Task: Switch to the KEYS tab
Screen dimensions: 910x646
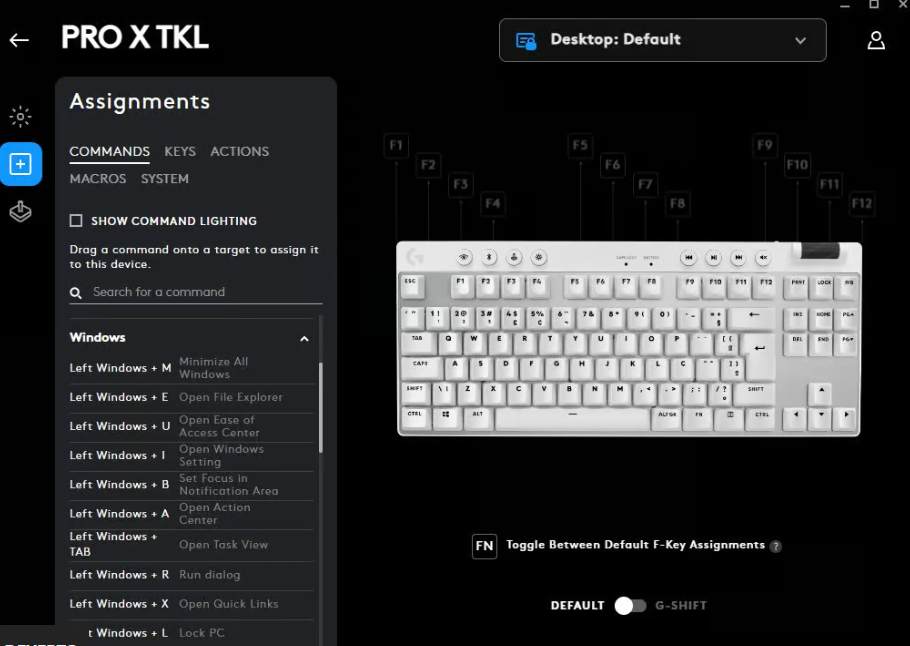Action: coord(180,151)
